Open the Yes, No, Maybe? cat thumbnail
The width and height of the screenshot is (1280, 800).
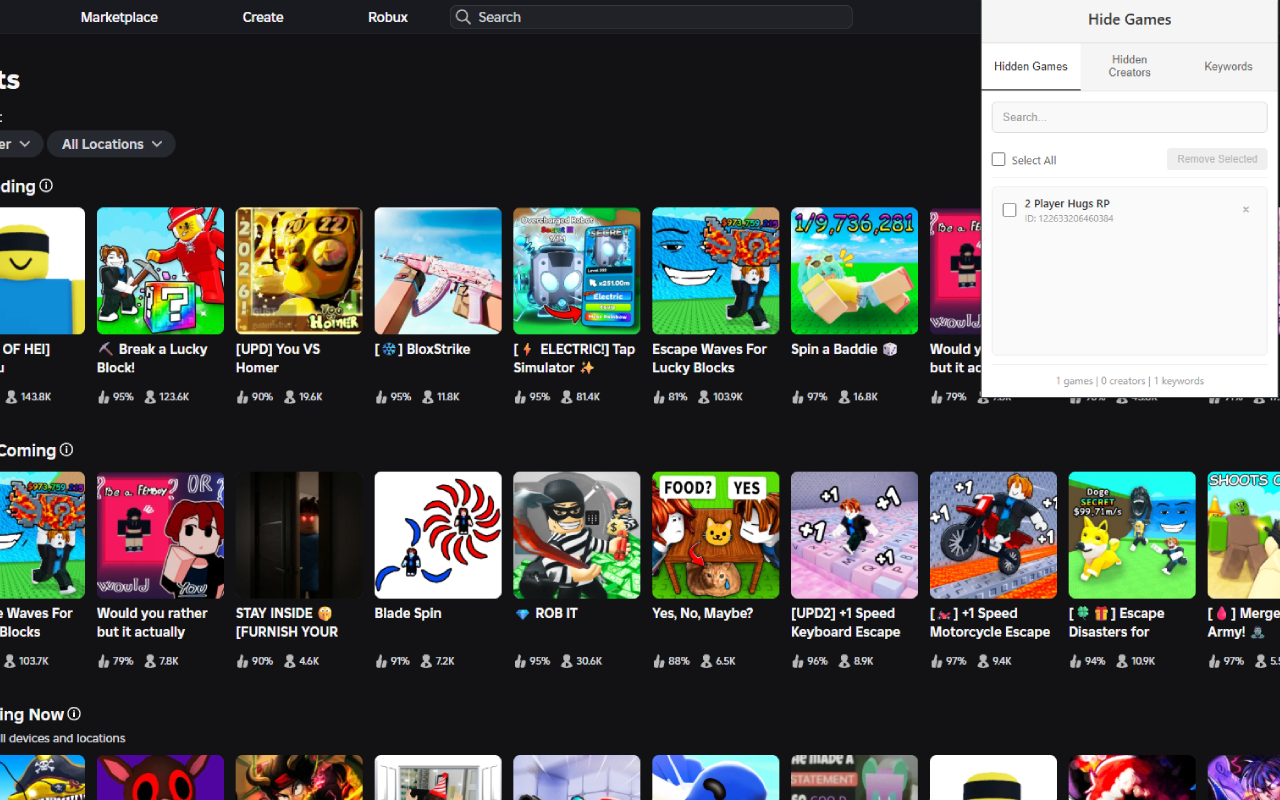tap(716, 535)
